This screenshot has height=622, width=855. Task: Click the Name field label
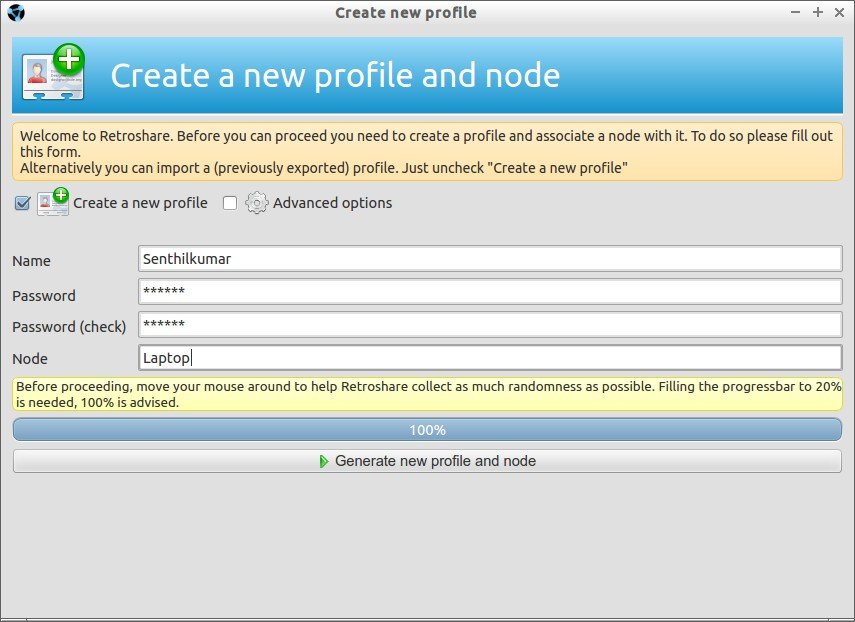pyautogui.click(x=31, y=261)
